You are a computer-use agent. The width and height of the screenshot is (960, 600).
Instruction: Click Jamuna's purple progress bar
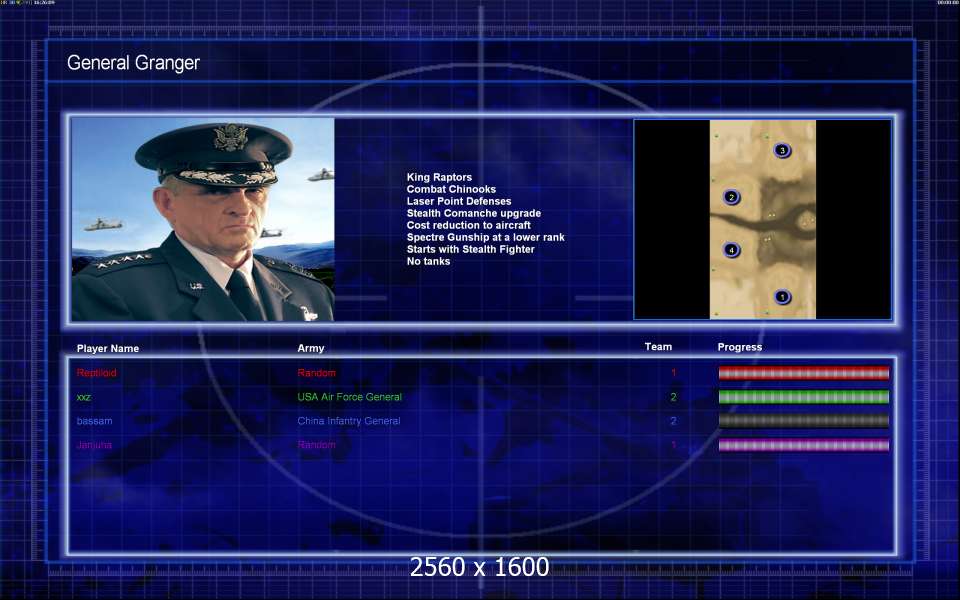pos(803,445)
